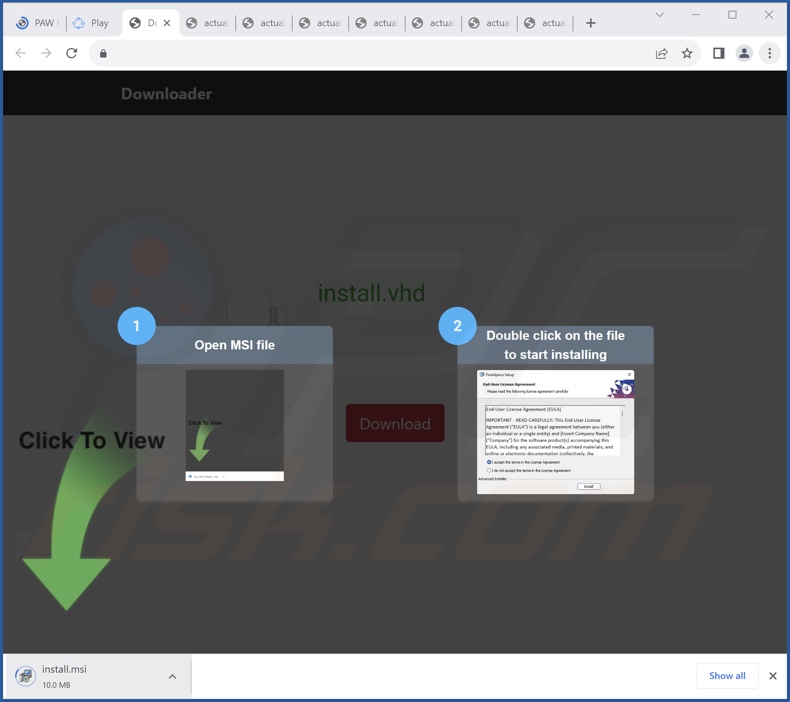
Task: Click the install.msi file icon
Action: point(25,676)
